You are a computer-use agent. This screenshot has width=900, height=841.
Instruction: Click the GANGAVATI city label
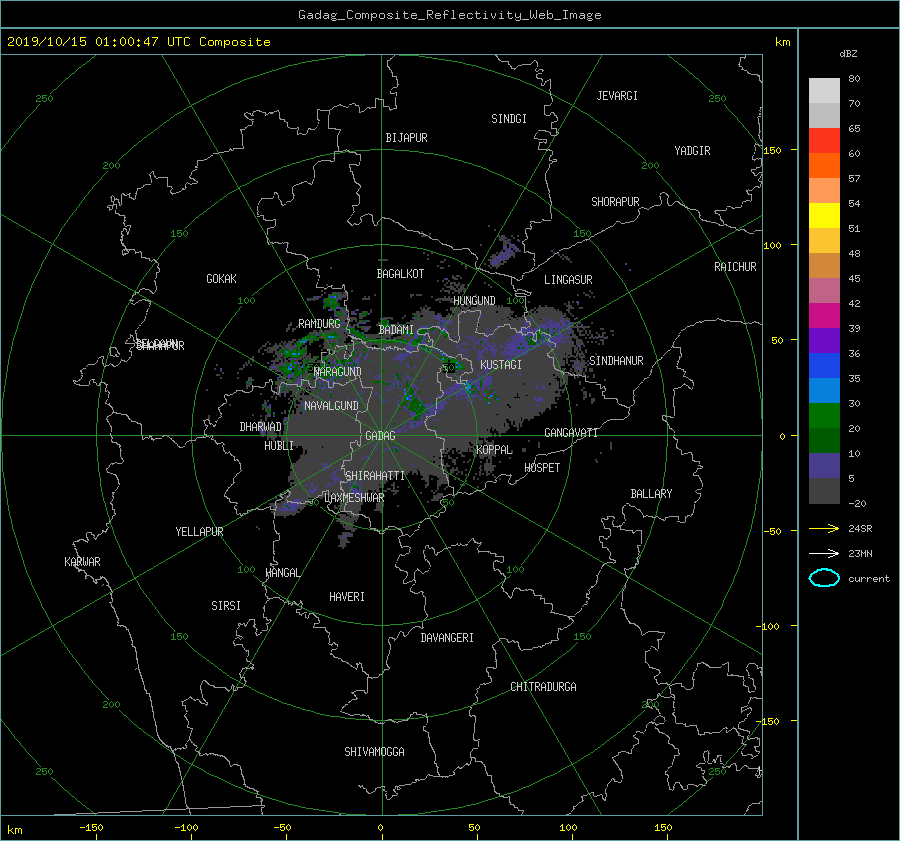[x=571, y=433]
